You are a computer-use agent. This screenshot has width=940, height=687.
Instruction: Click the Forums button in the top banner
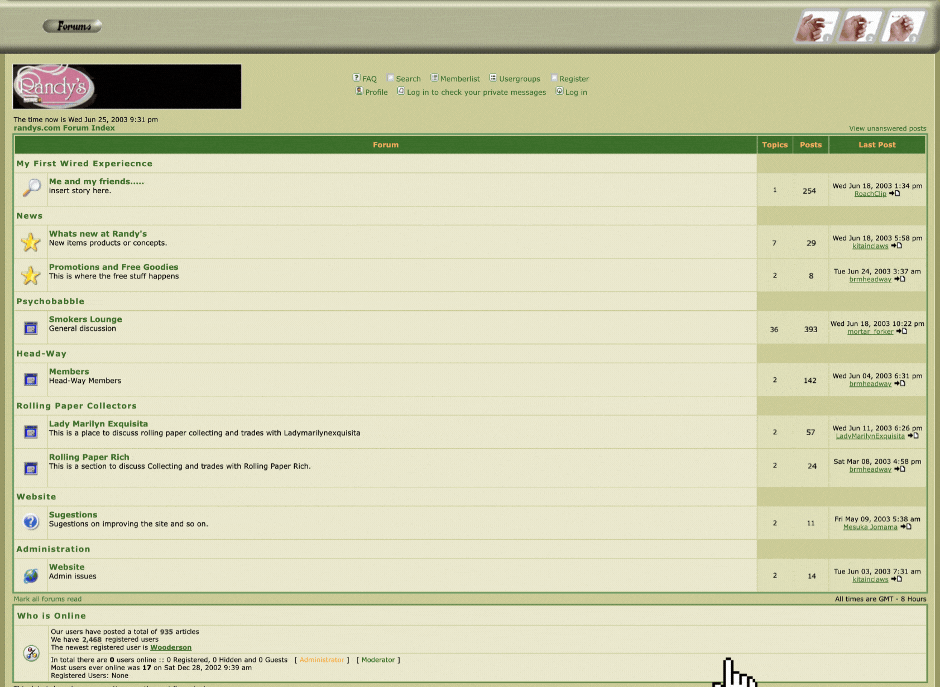72,26
